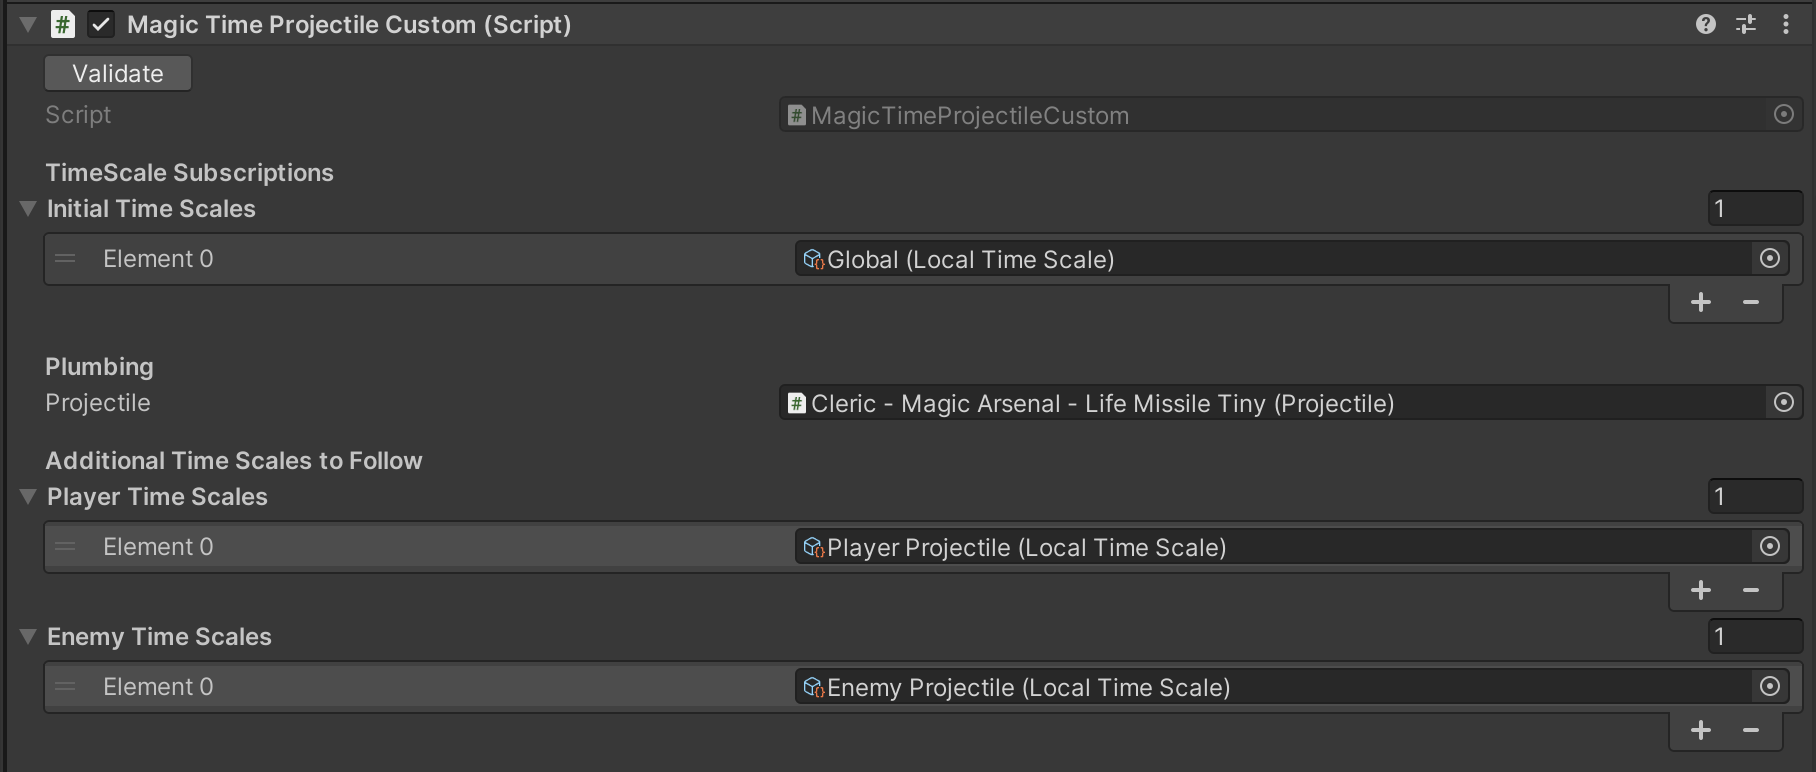Collapse the Magic Time Projectile Custom component
Screen dimensions: 1816x772
[28, 25]
